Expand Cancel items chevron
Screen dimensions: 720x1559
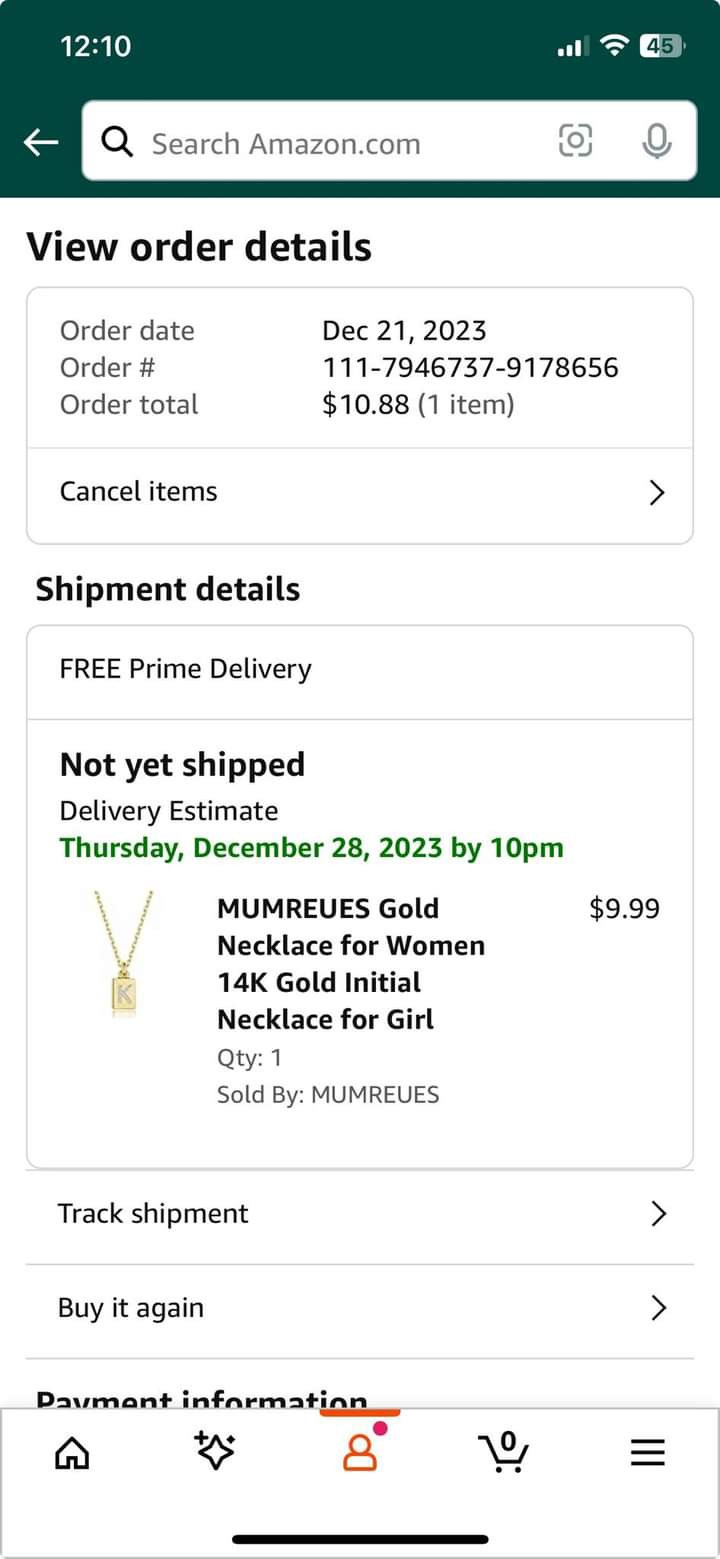(657, 493)
